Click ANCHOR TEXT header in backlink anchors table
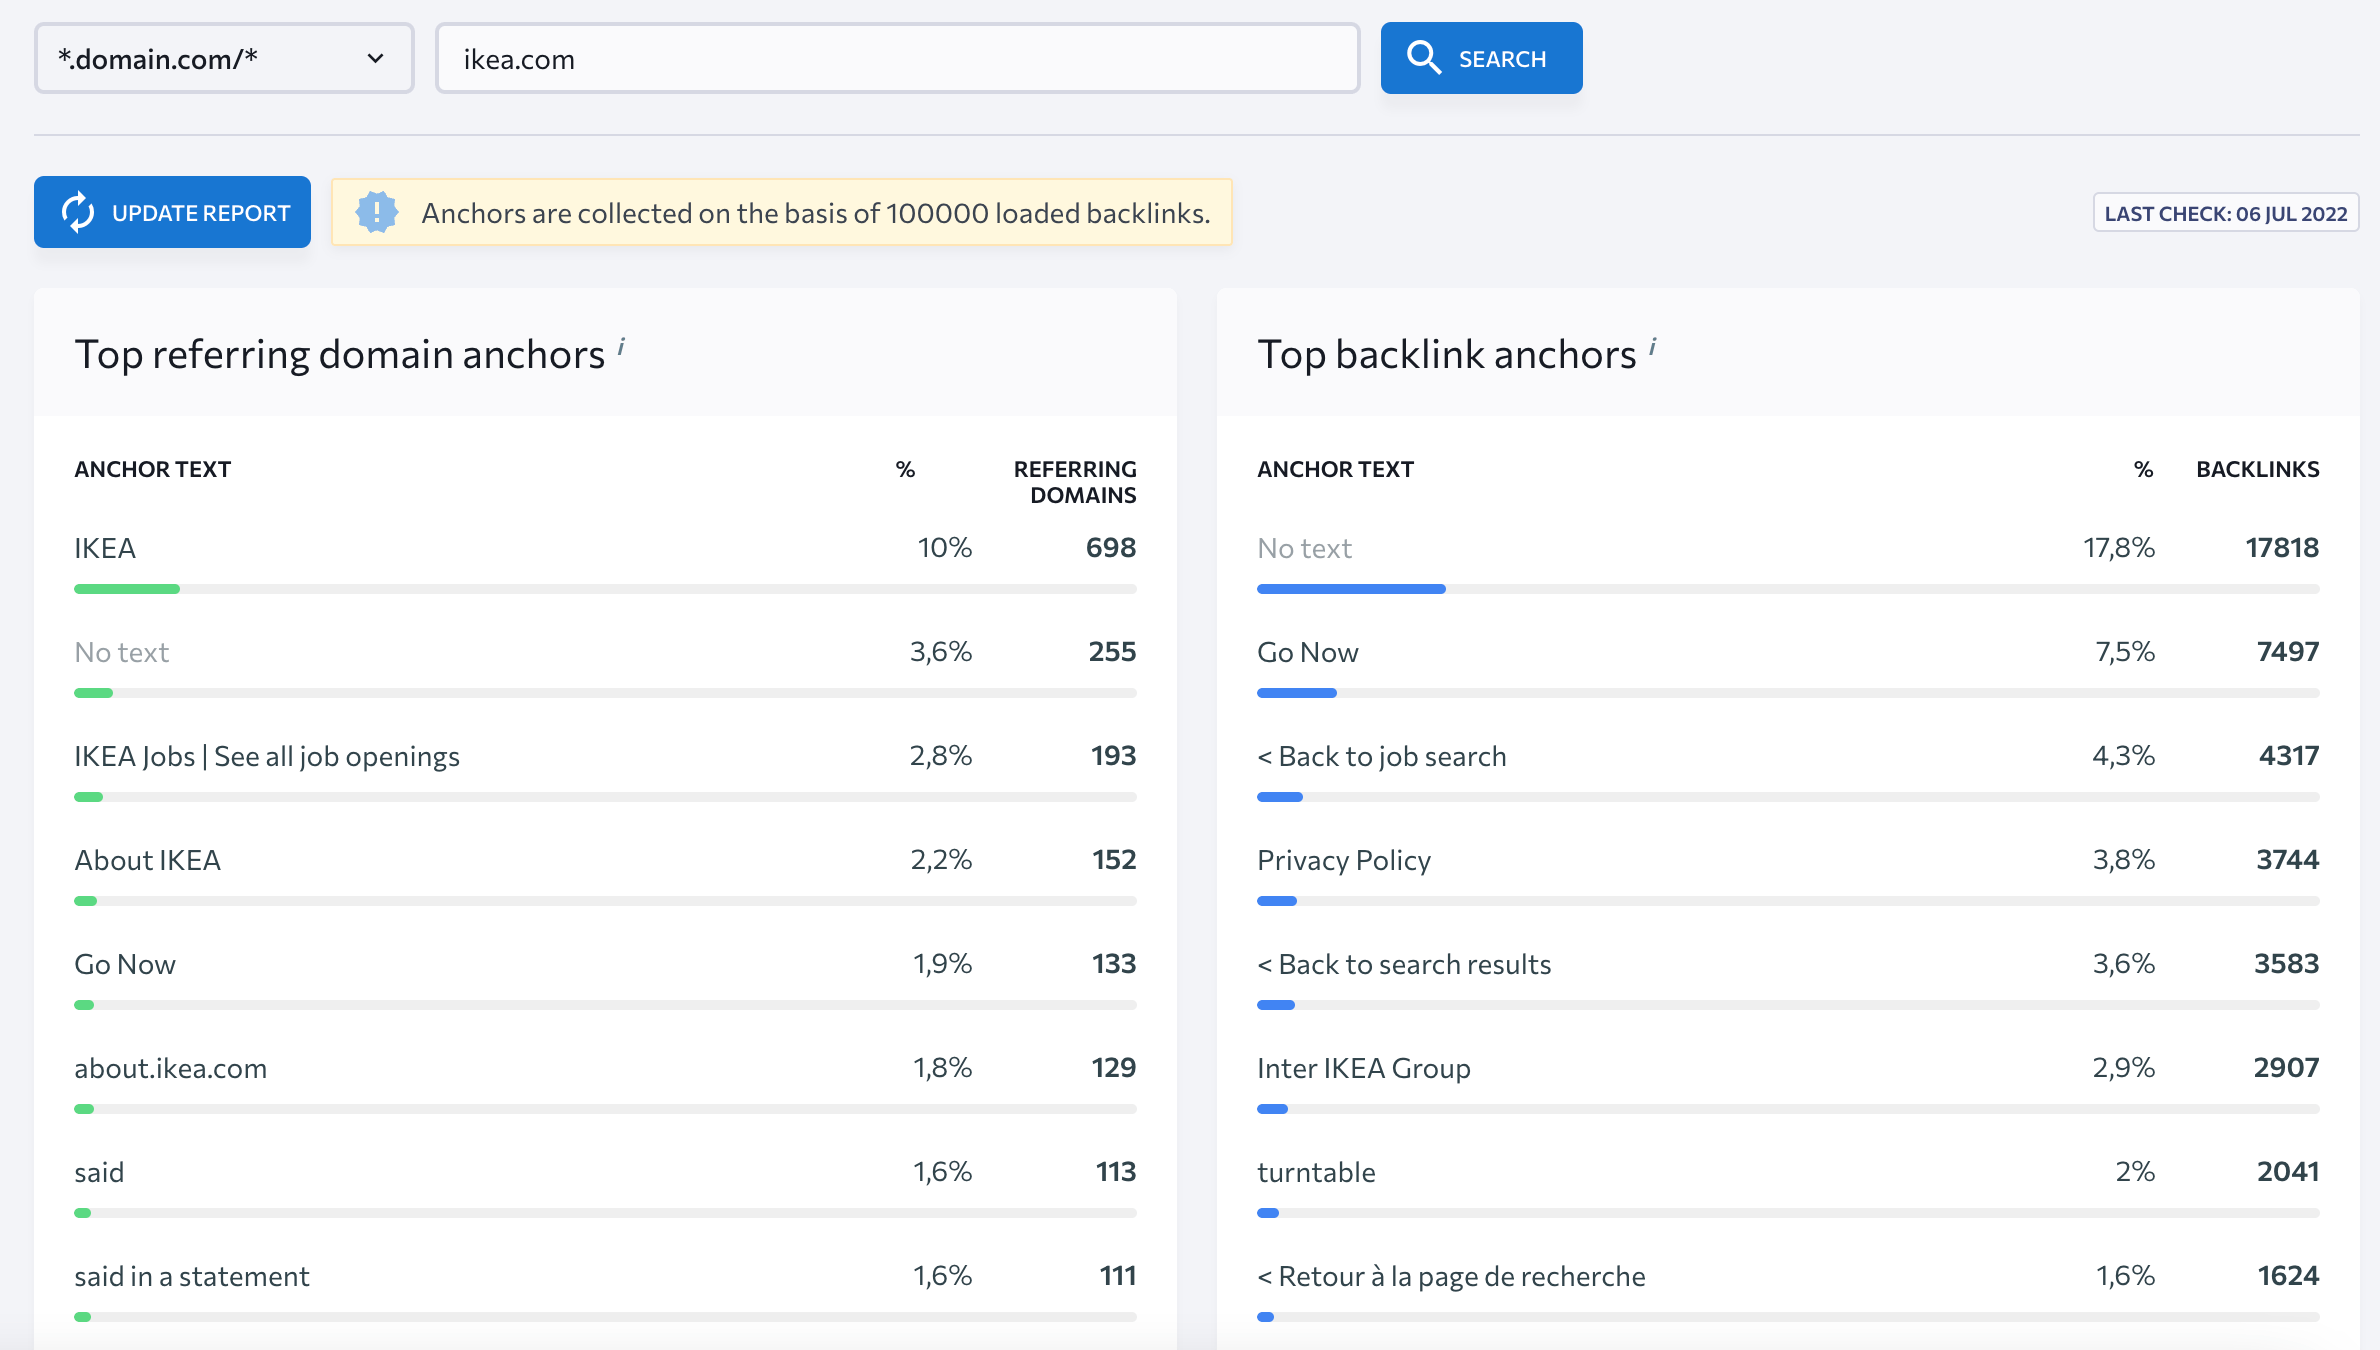 1335,469
